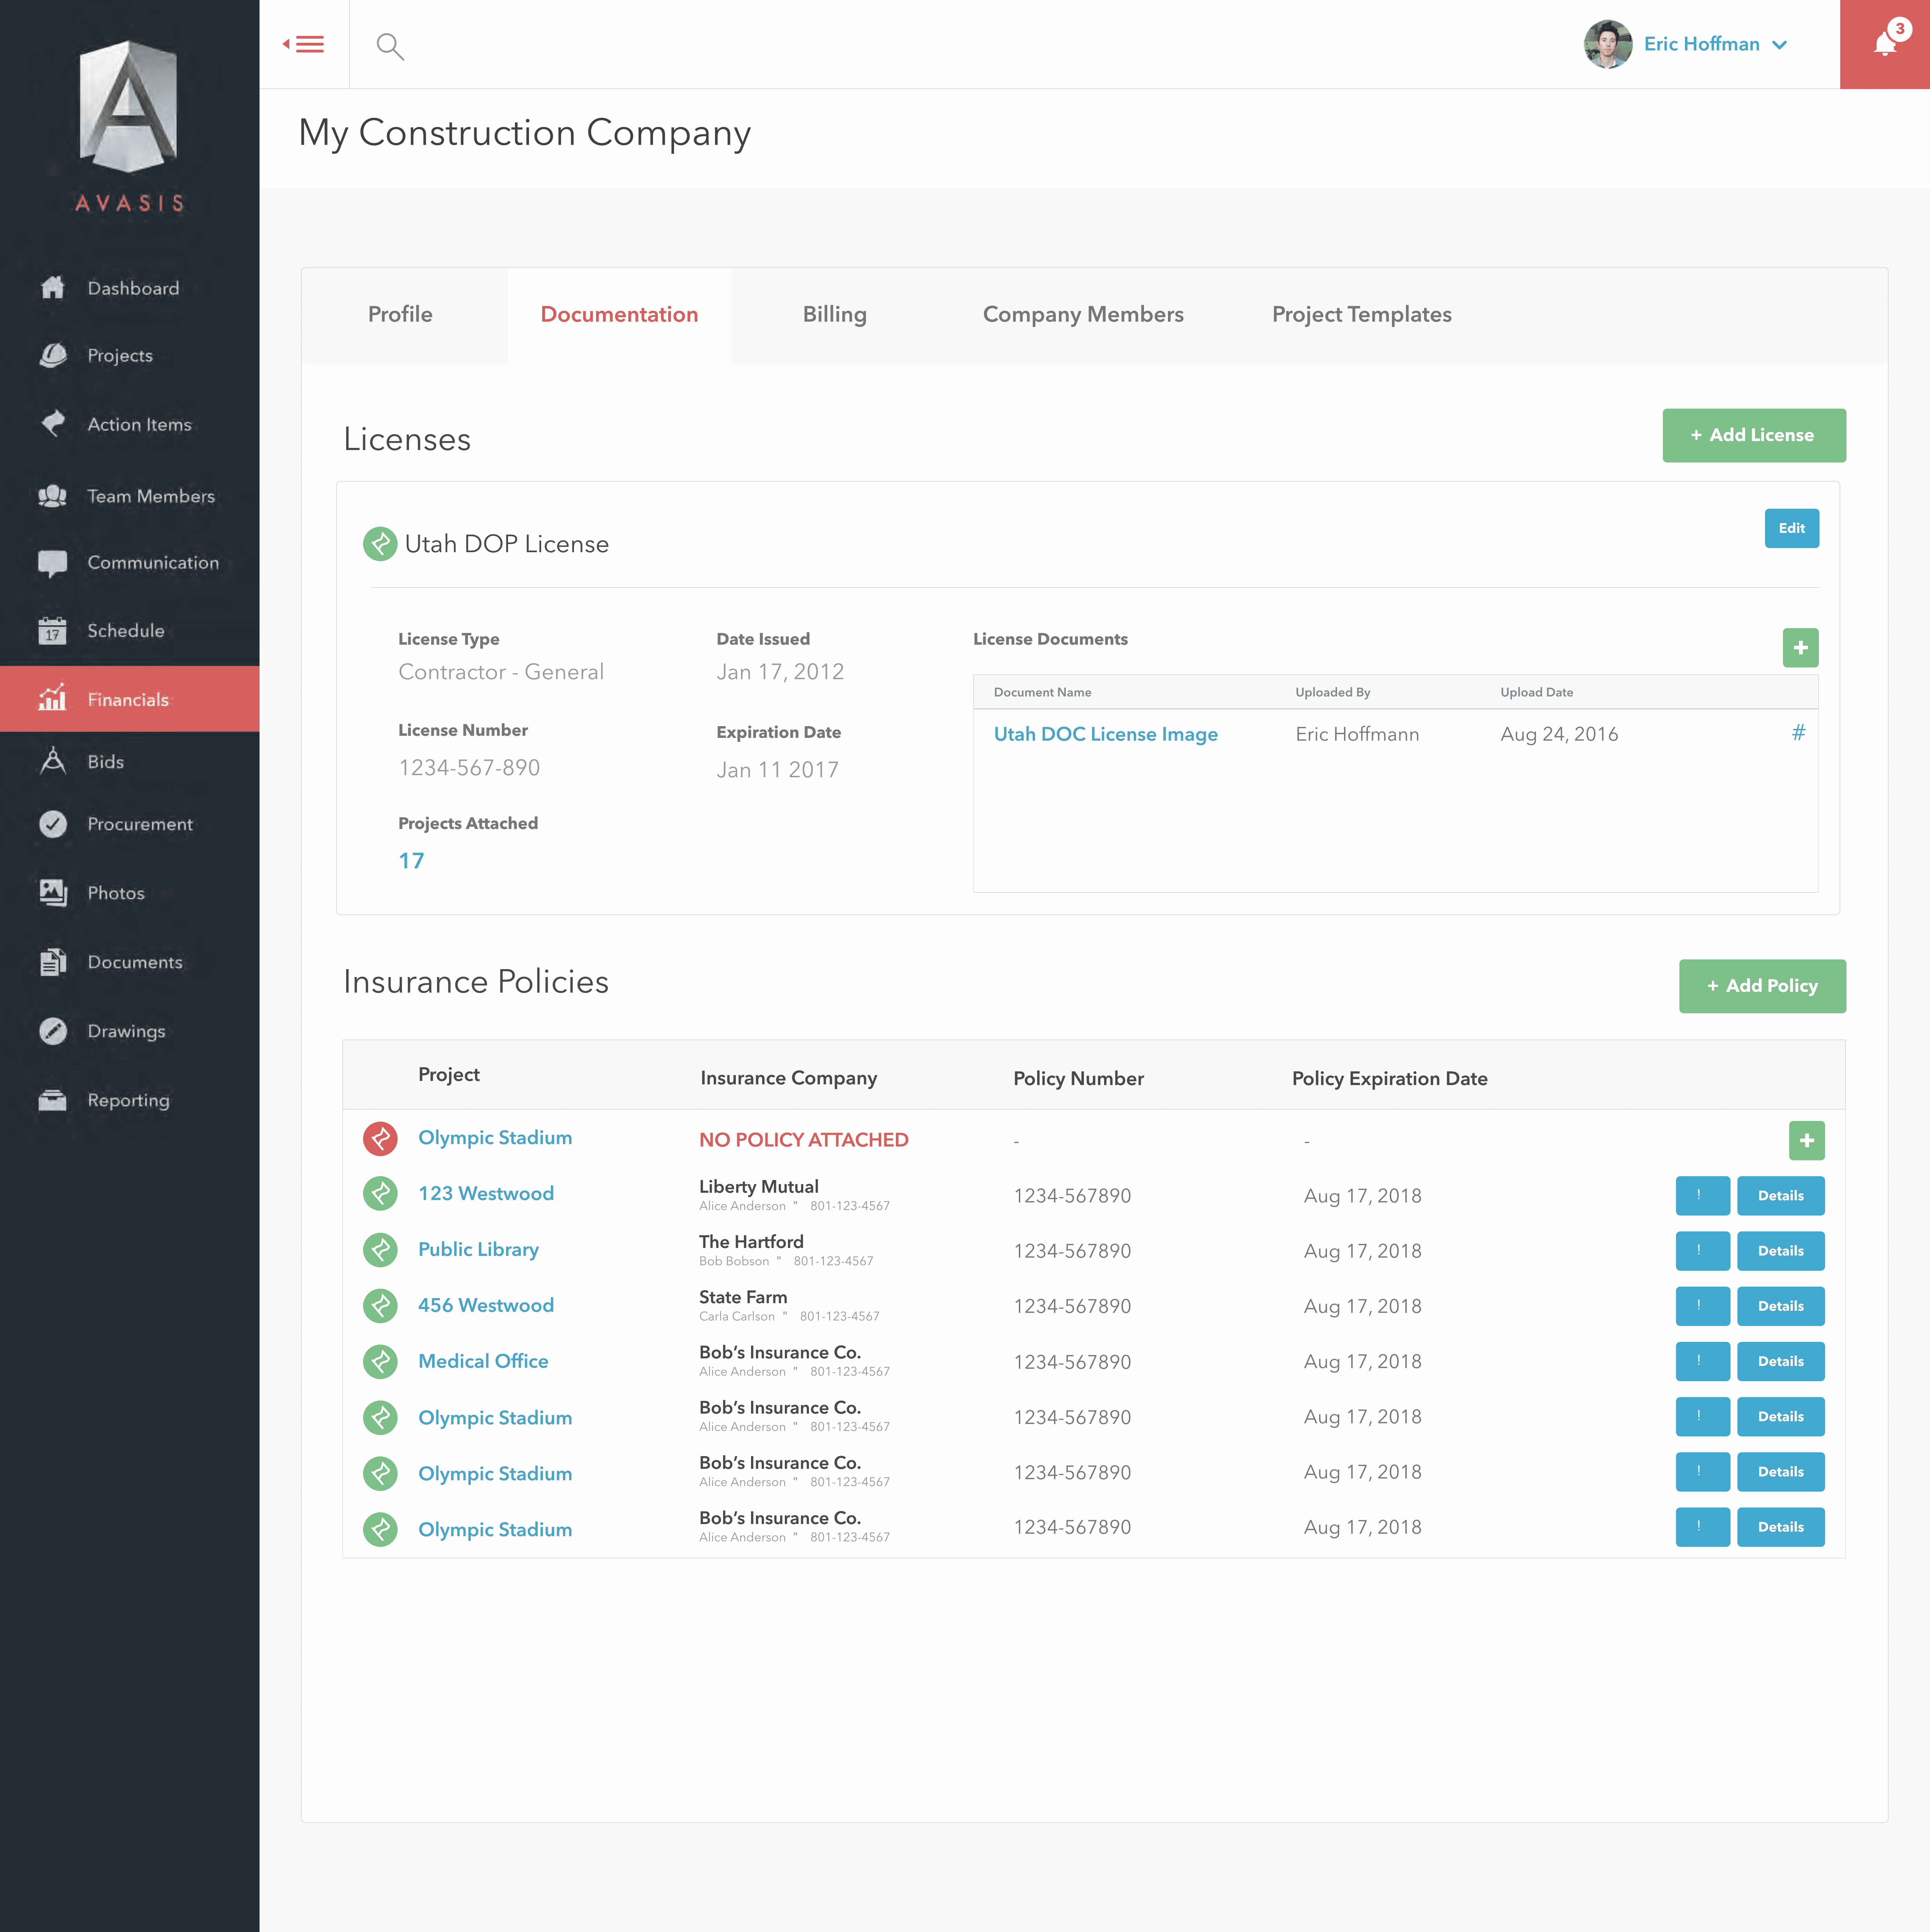This screenshot has width=1930, height=1932.
Task: Open Utah DOC License Image link
Action: click(1105, 734)
